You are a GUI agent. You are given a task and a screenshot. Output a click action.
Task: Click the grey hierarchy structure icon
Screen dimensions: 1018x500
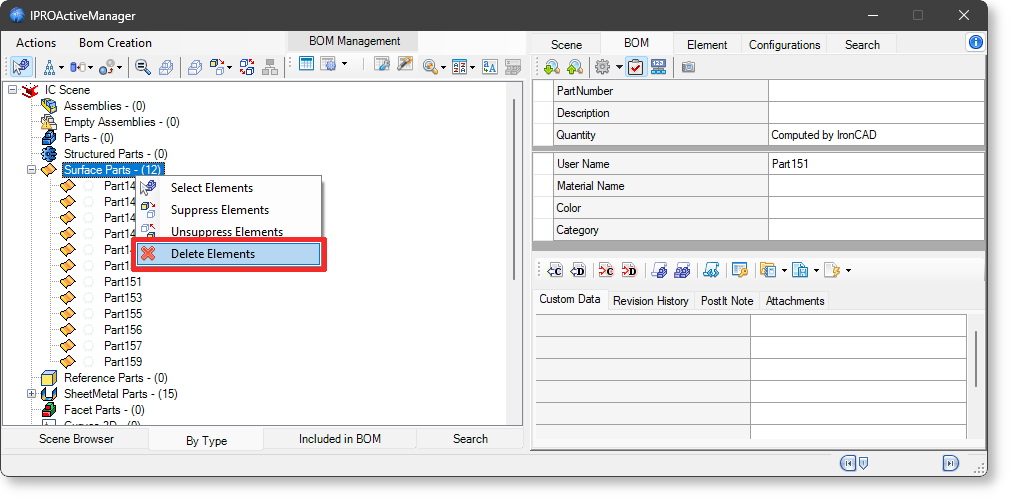[270, 66]
